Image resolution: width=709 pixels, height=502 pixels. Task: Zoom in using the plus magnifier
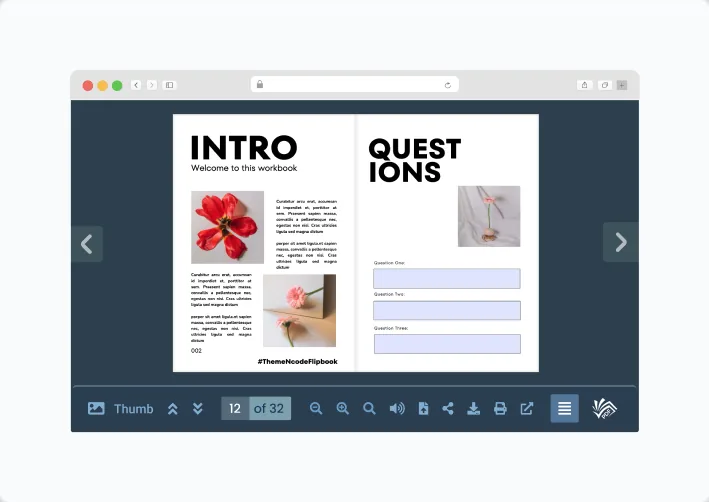click(343, 408)
